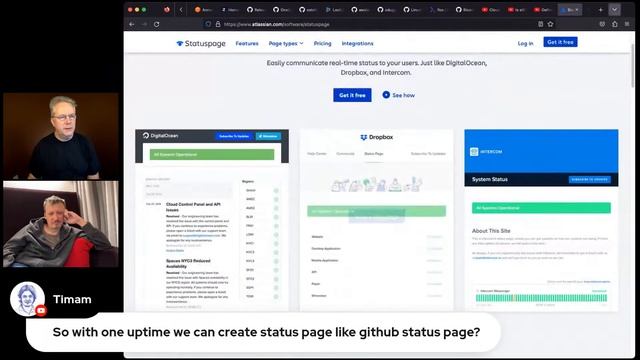The image size is (640, 360).
Task: Click 'About This Site' heading
Action: [491, 231]
